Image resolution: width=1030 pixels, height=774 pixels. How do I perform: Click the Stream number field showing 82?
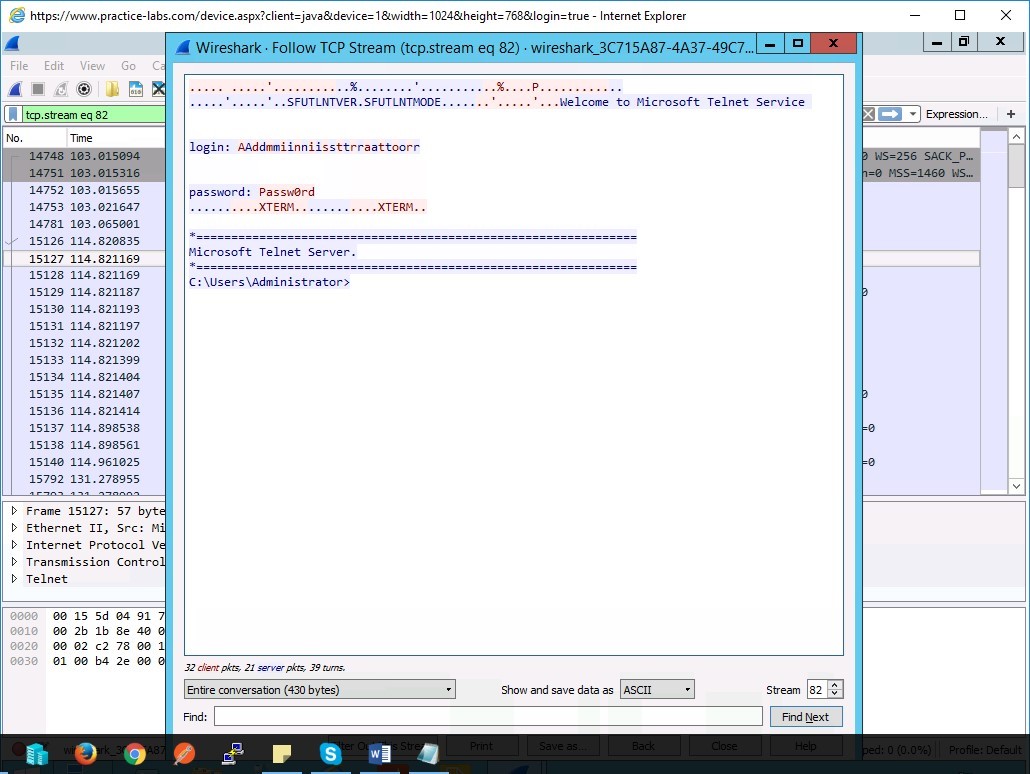(817, 690)
